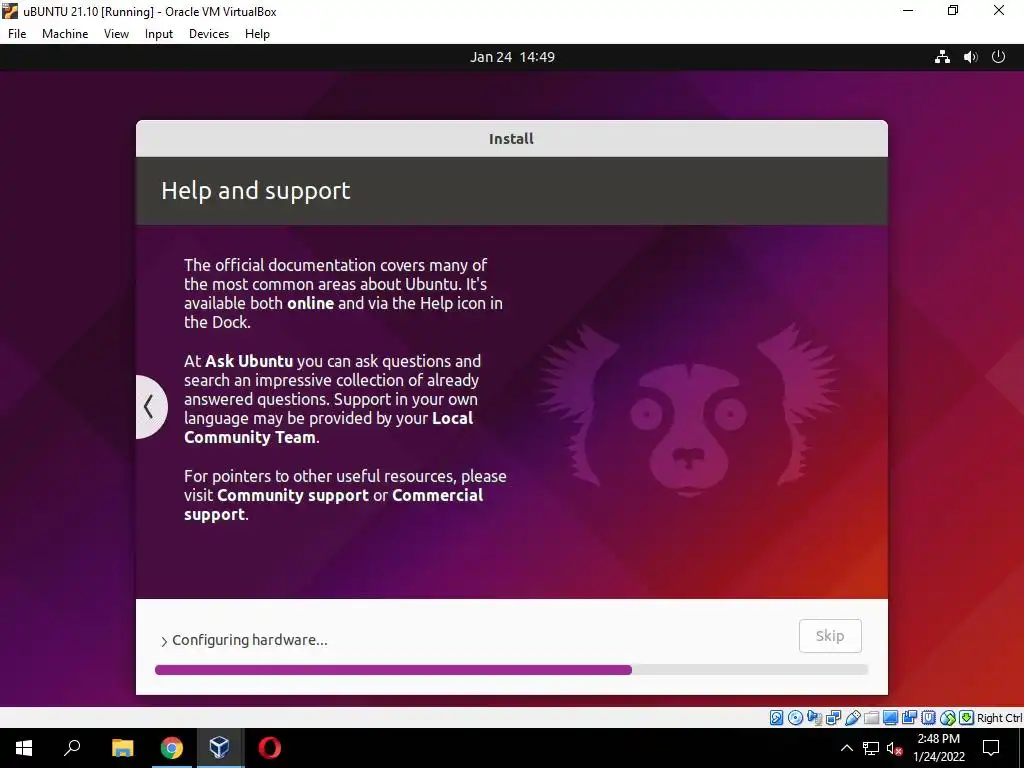
Task: Click the Ubuntu power icon in top bar
Action: pyautogui.click(x=999, y=57)
